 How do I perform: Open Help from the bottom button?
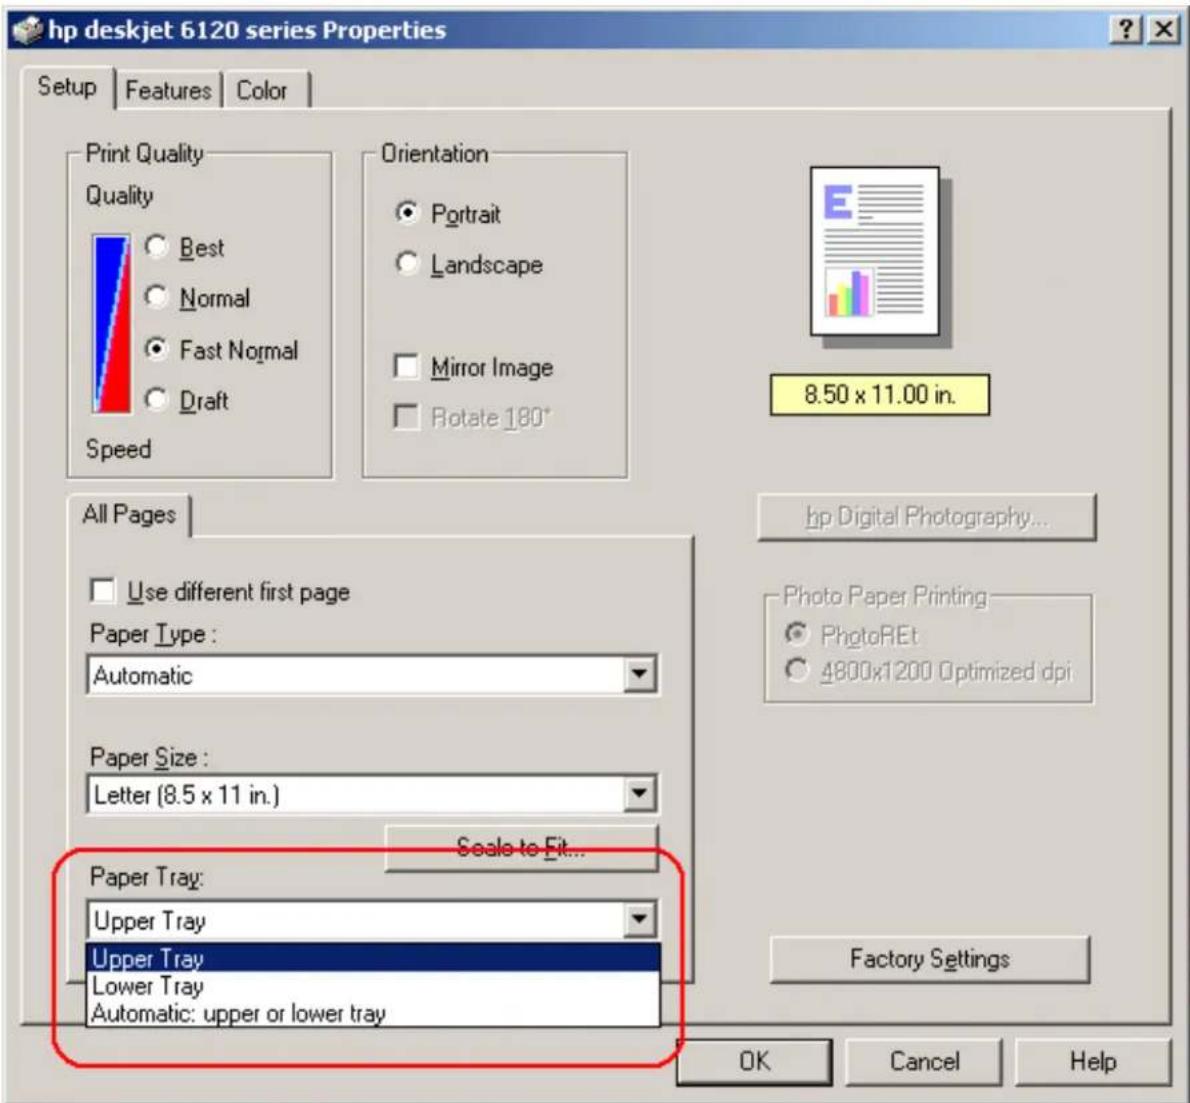click(1093, 1060)
